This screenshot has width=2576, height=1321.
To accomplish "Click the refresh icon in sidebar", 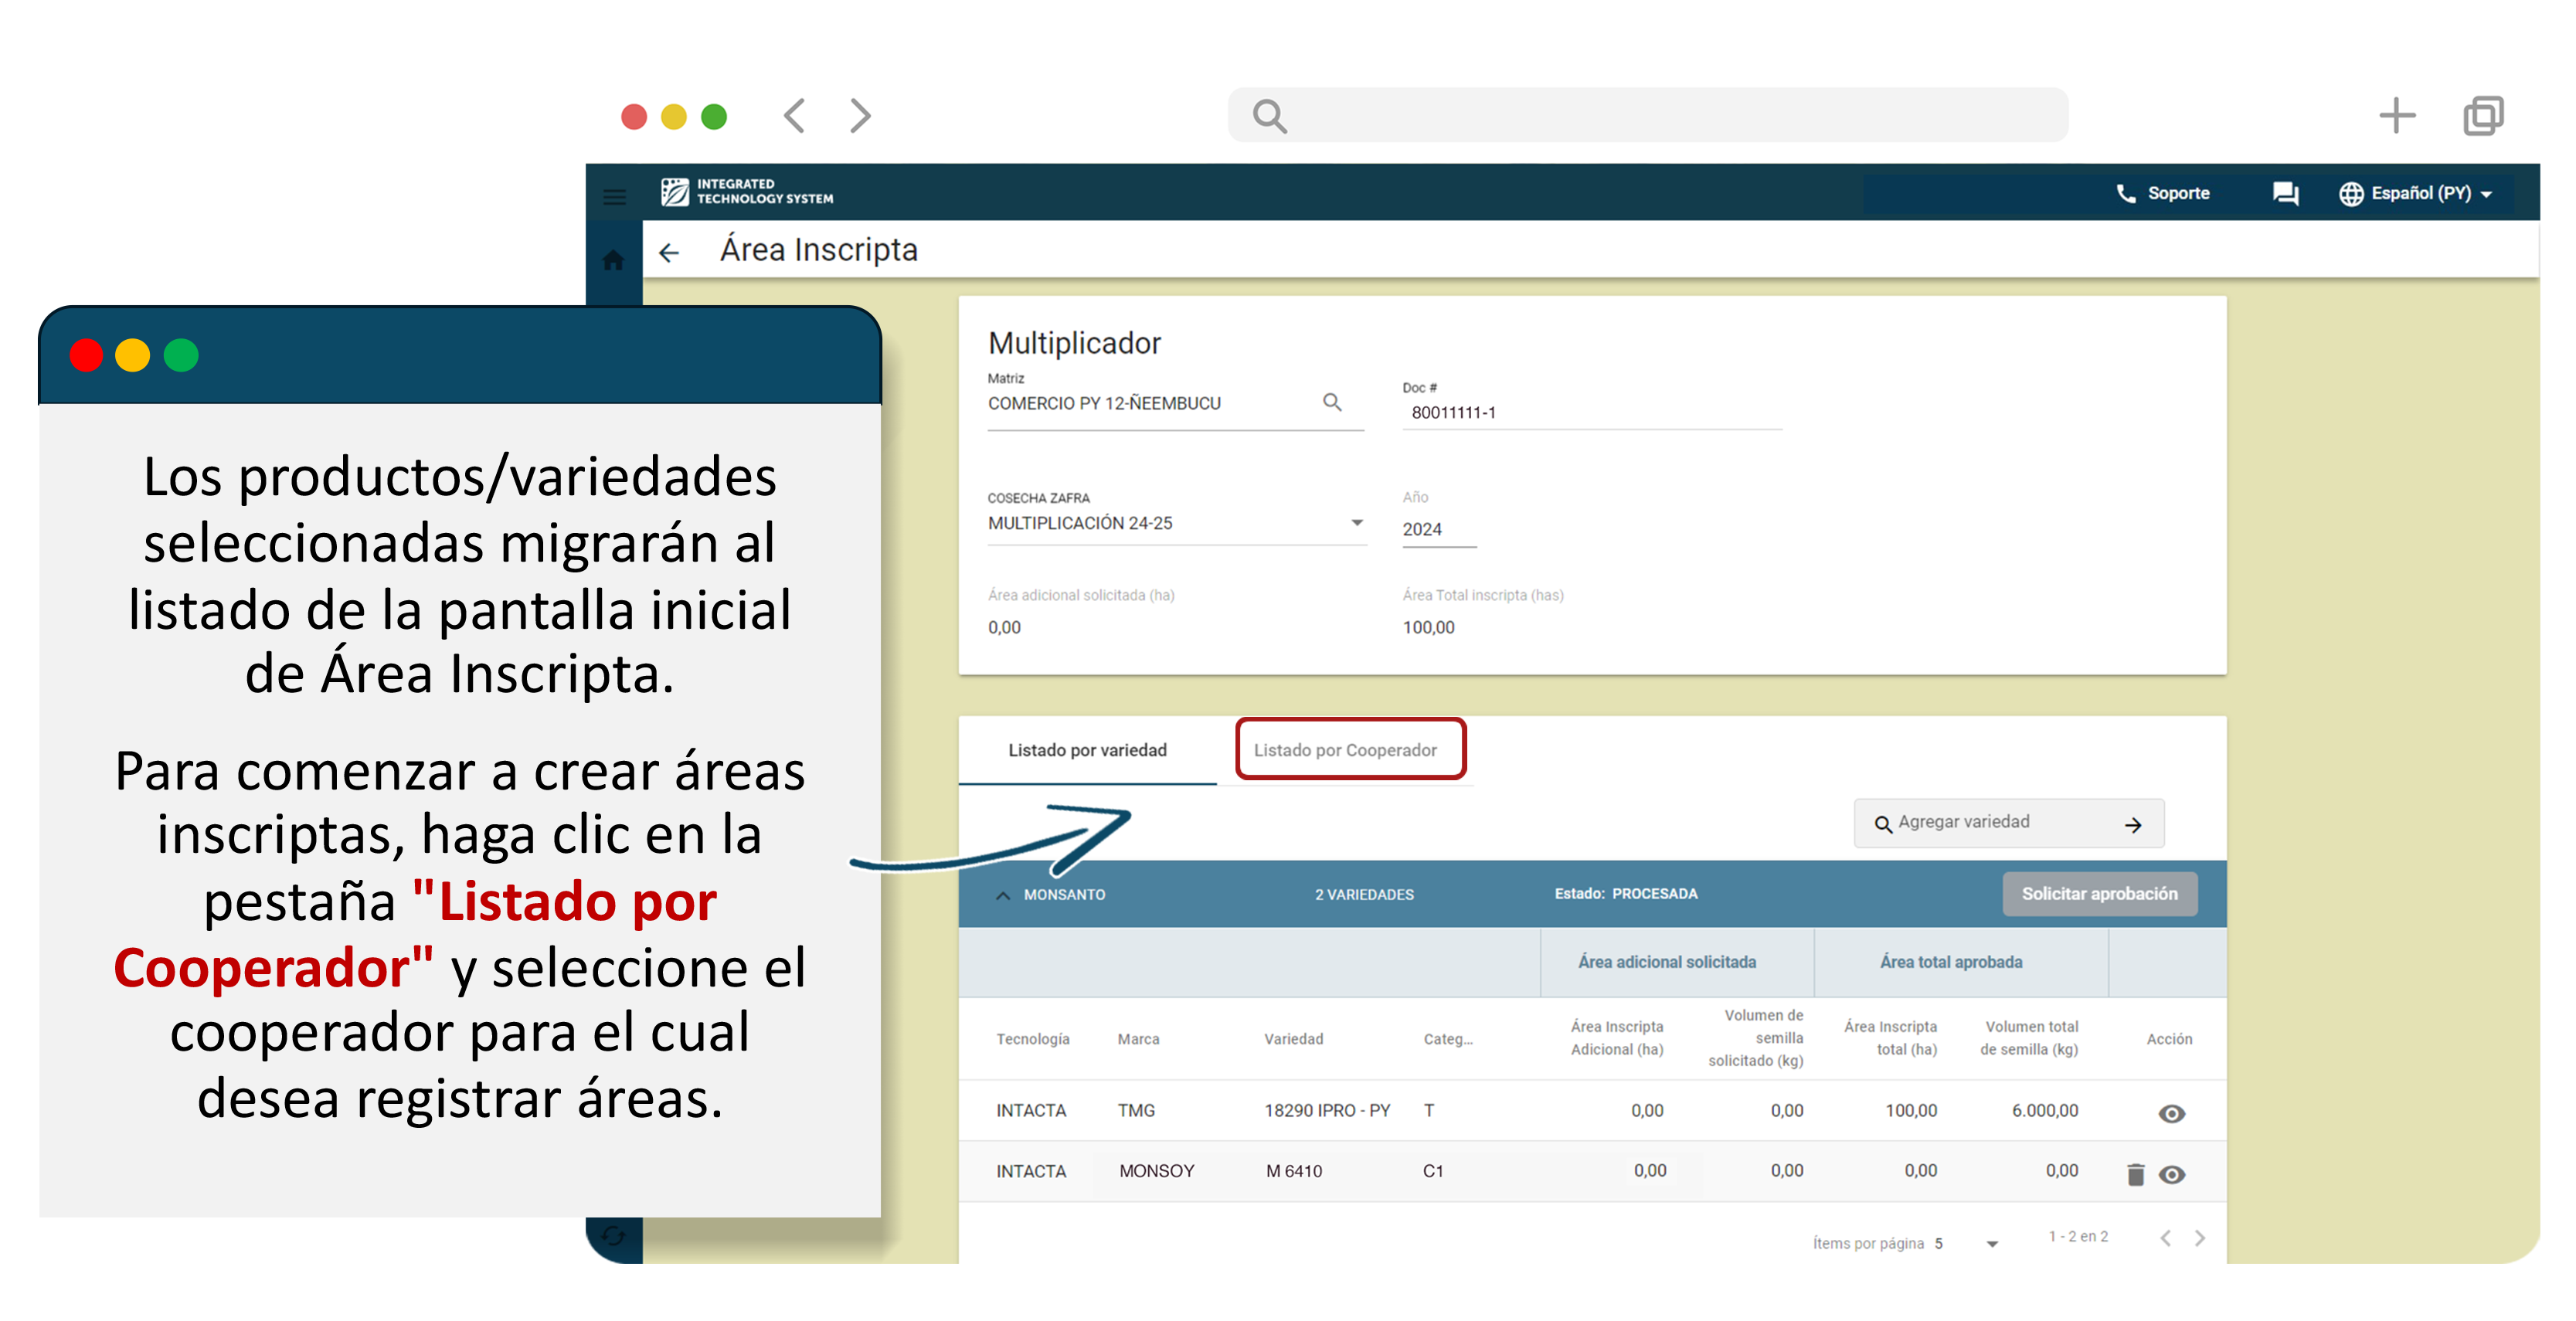I will coord(613,1236).
